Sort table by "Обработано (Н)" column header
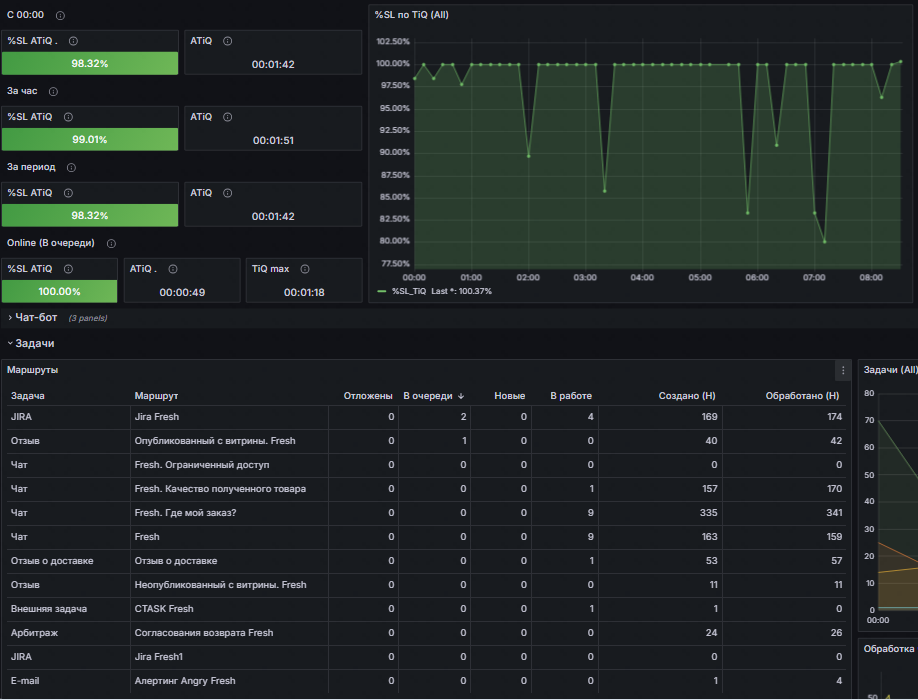Screen dimensions: 918x700 pos(802,396)
